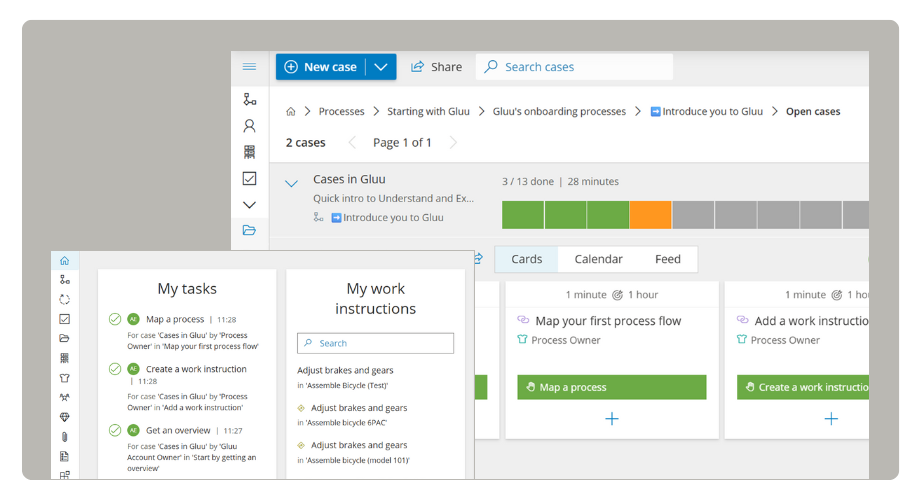Click the paperclip icon in lower sidebar

pos(65,437)
